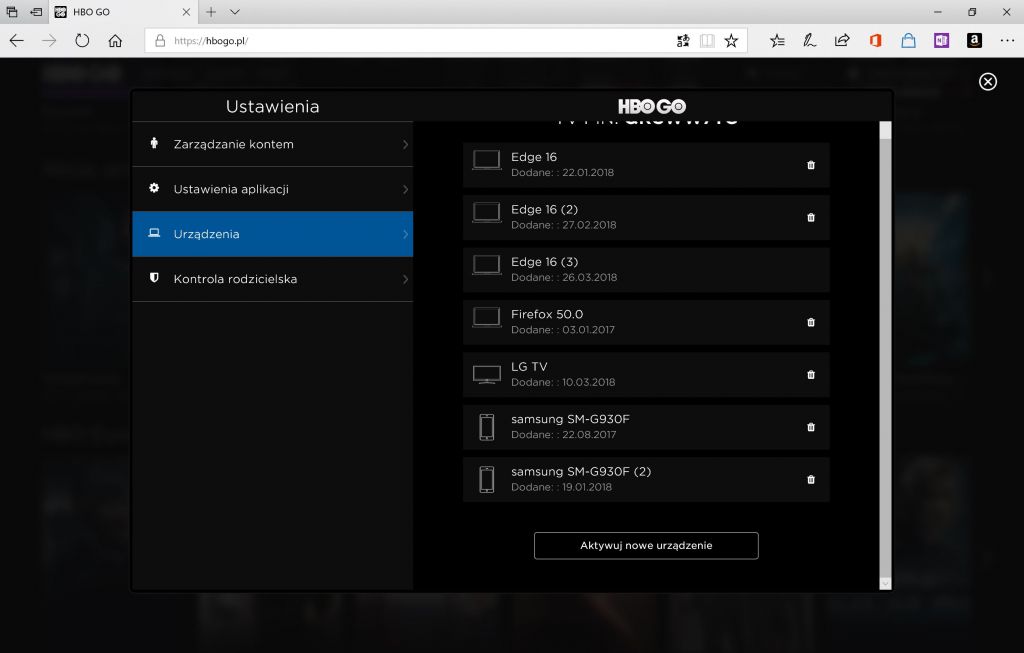
Task: Click phone icon beside samsung SM-G930F (2)
Action: pyautogui.click(x=487, y=479)
